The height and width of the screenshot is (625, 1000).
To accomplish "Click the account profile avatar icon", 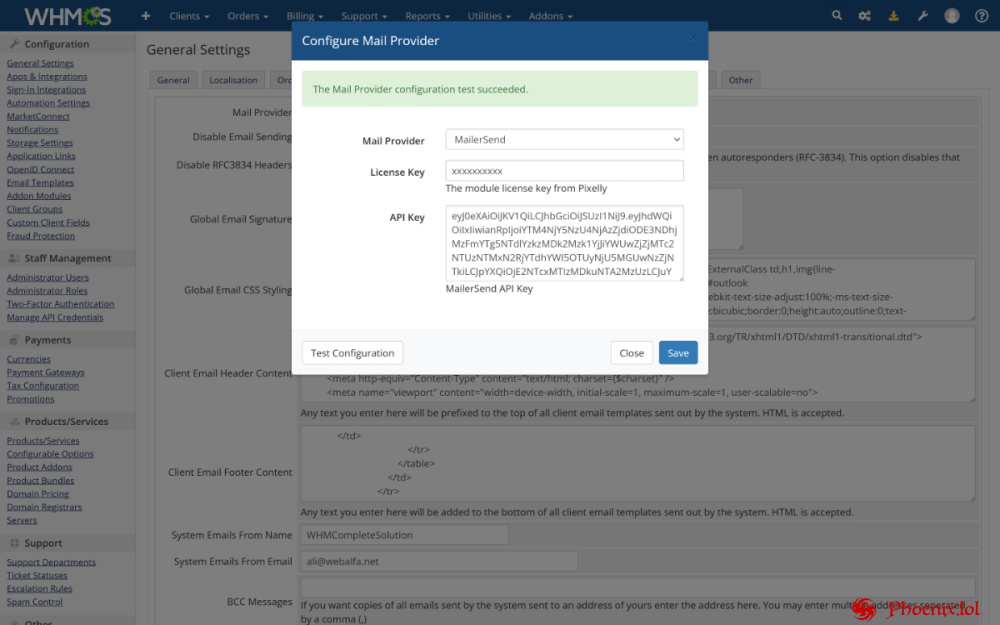I will point(950,15).
